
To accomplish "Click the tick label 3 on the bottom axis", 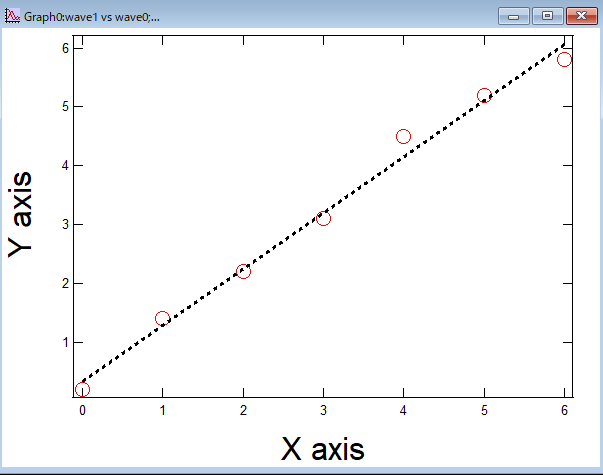I will coord(323,409).
